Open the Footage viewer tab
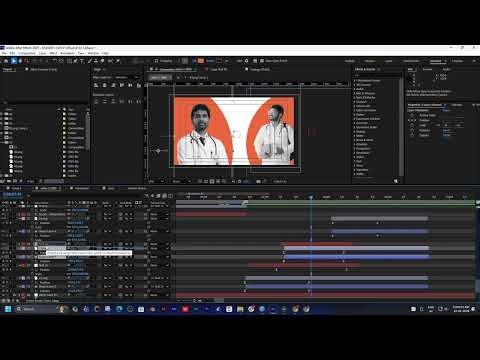The height and width of the screenshot is (360, 480). click(x=260, y=69)
